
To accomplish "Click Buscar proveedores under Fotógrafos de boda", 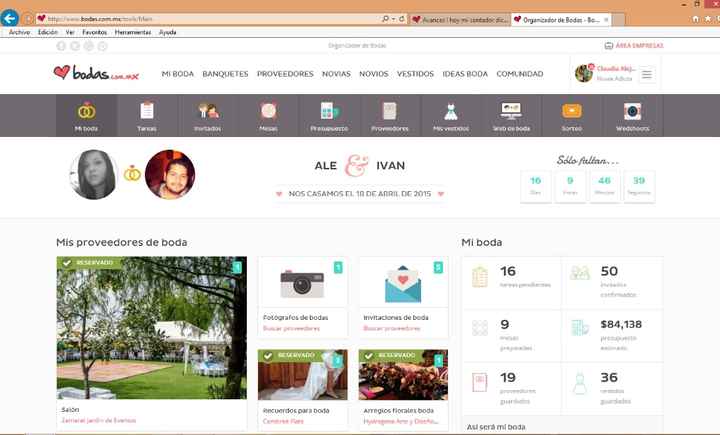I will point(286,328).
